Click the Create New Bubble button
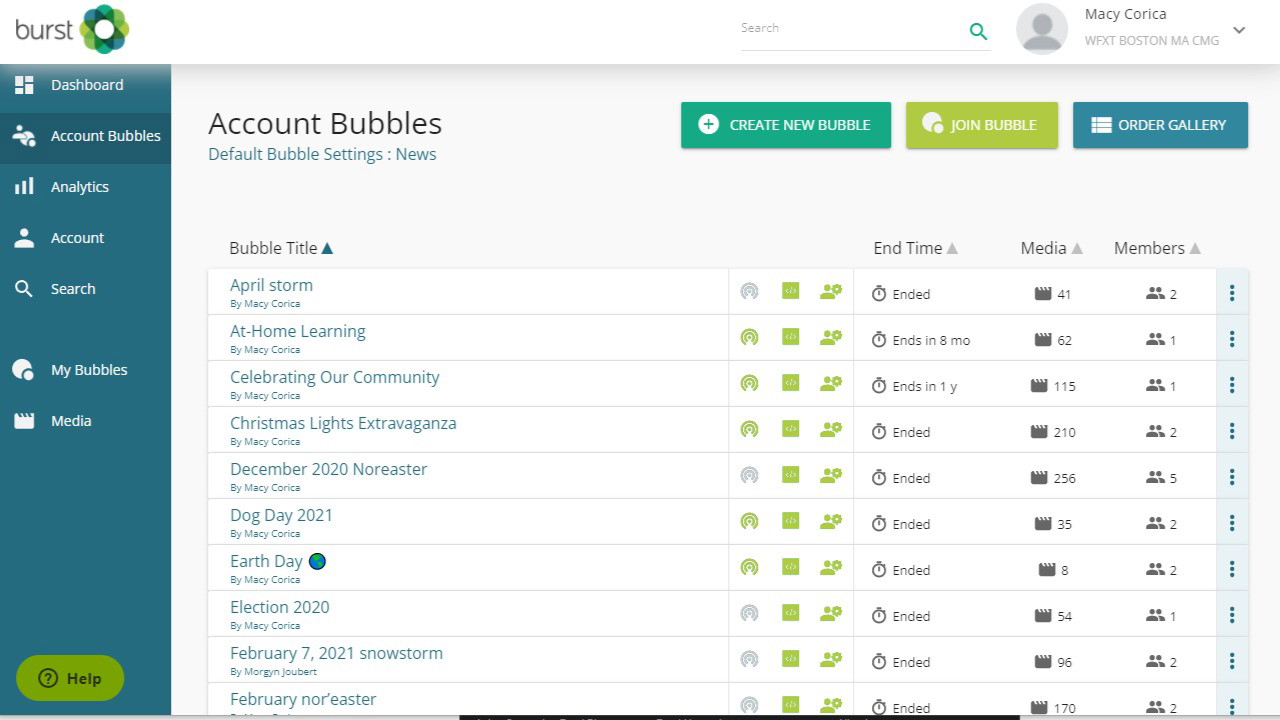1280x720 pixels. tap(786, 125)
